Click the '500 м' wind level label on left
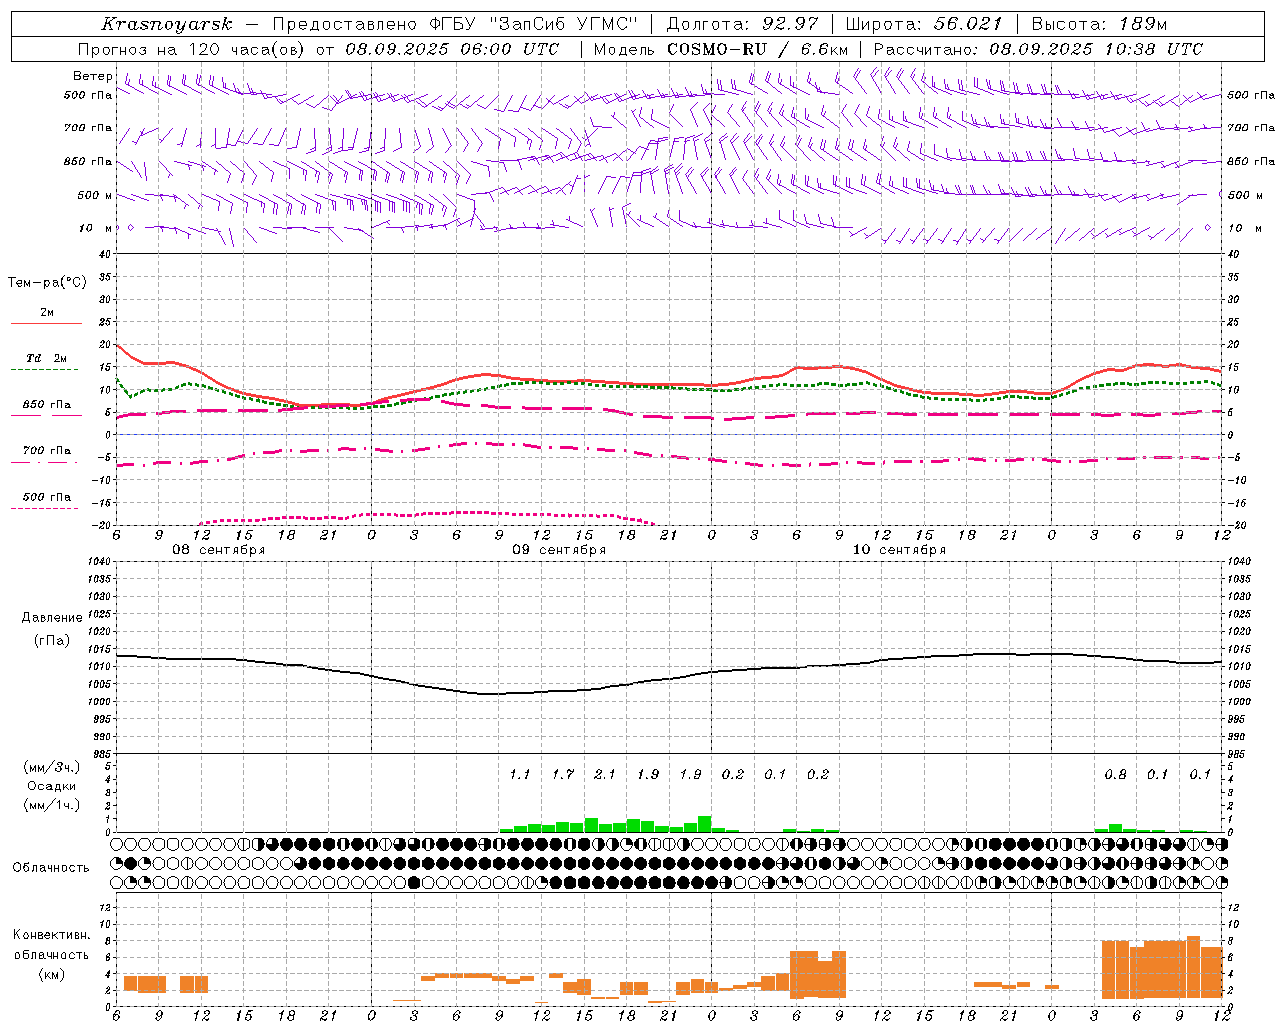This screenshot has width=1280, height=1024. click(x=95, y=196)
